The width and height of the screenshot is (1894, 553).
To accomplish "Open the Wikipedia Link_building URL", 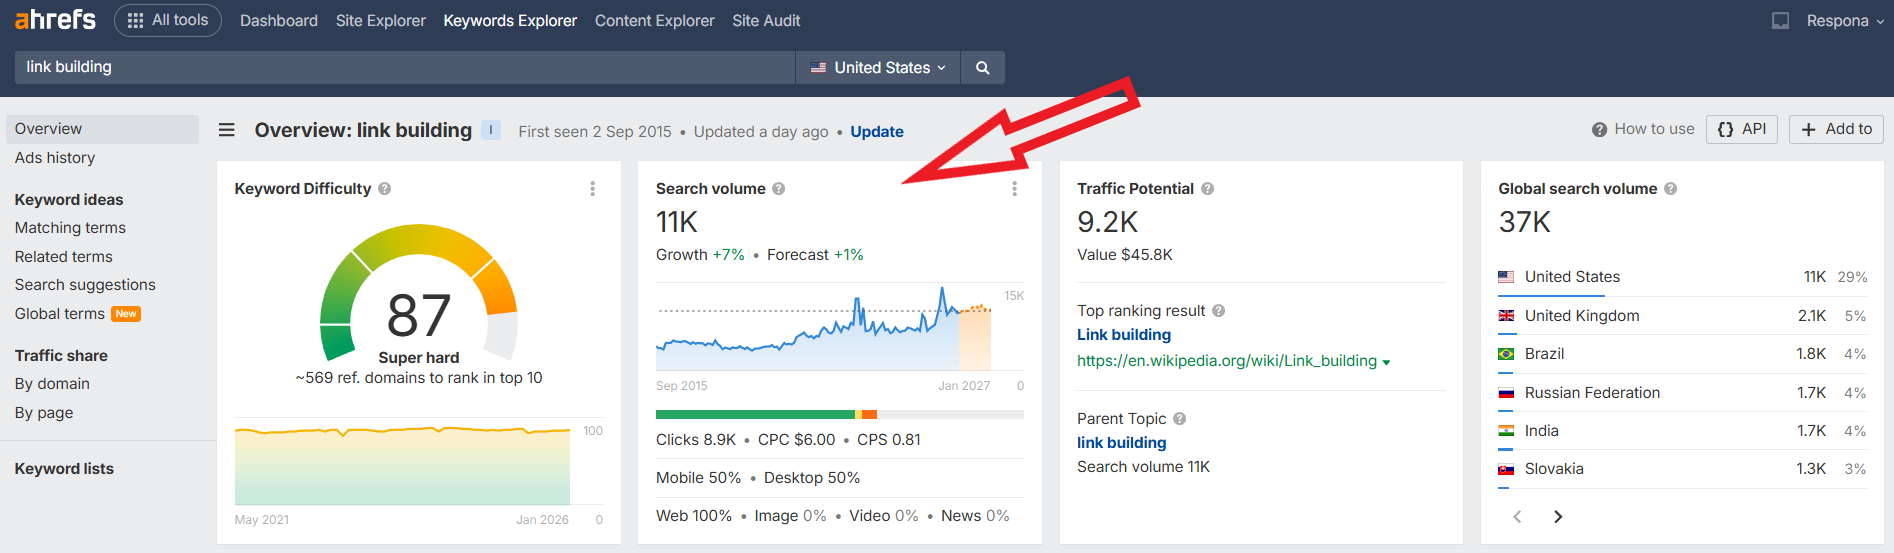I will 1227,361.
